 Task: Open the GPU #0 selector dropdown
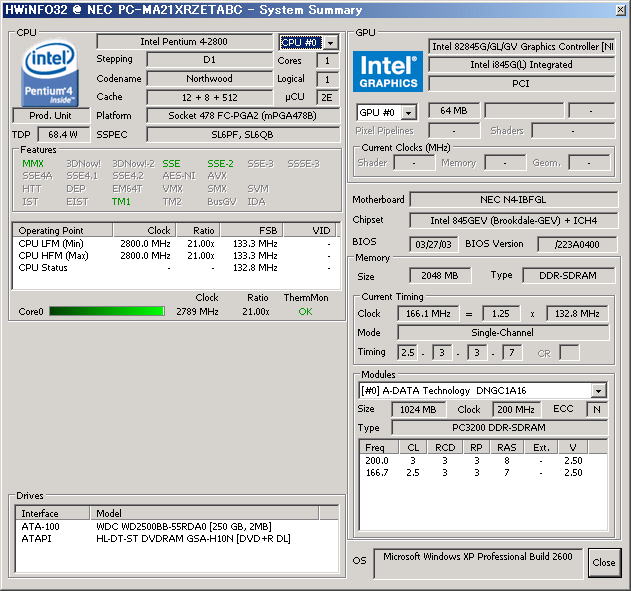pos(408,113)
